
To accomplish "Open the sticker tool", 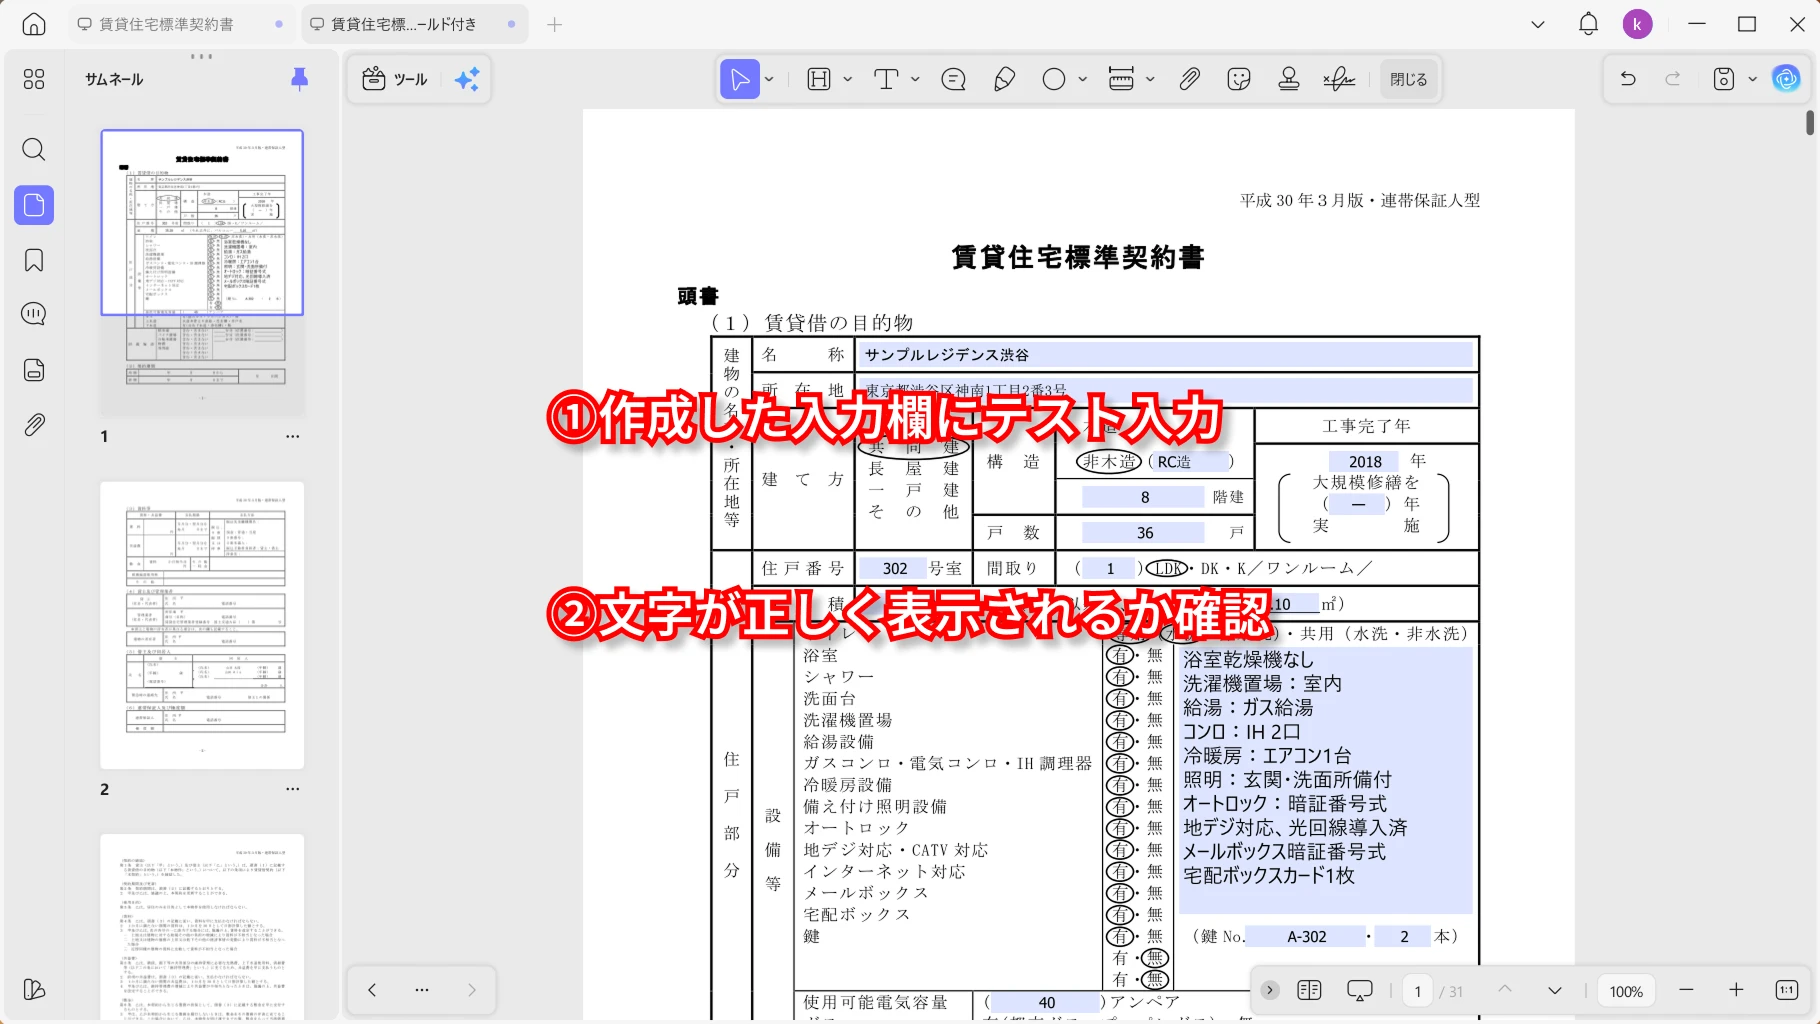I will pyautogui.click(x=1239, y=79).
